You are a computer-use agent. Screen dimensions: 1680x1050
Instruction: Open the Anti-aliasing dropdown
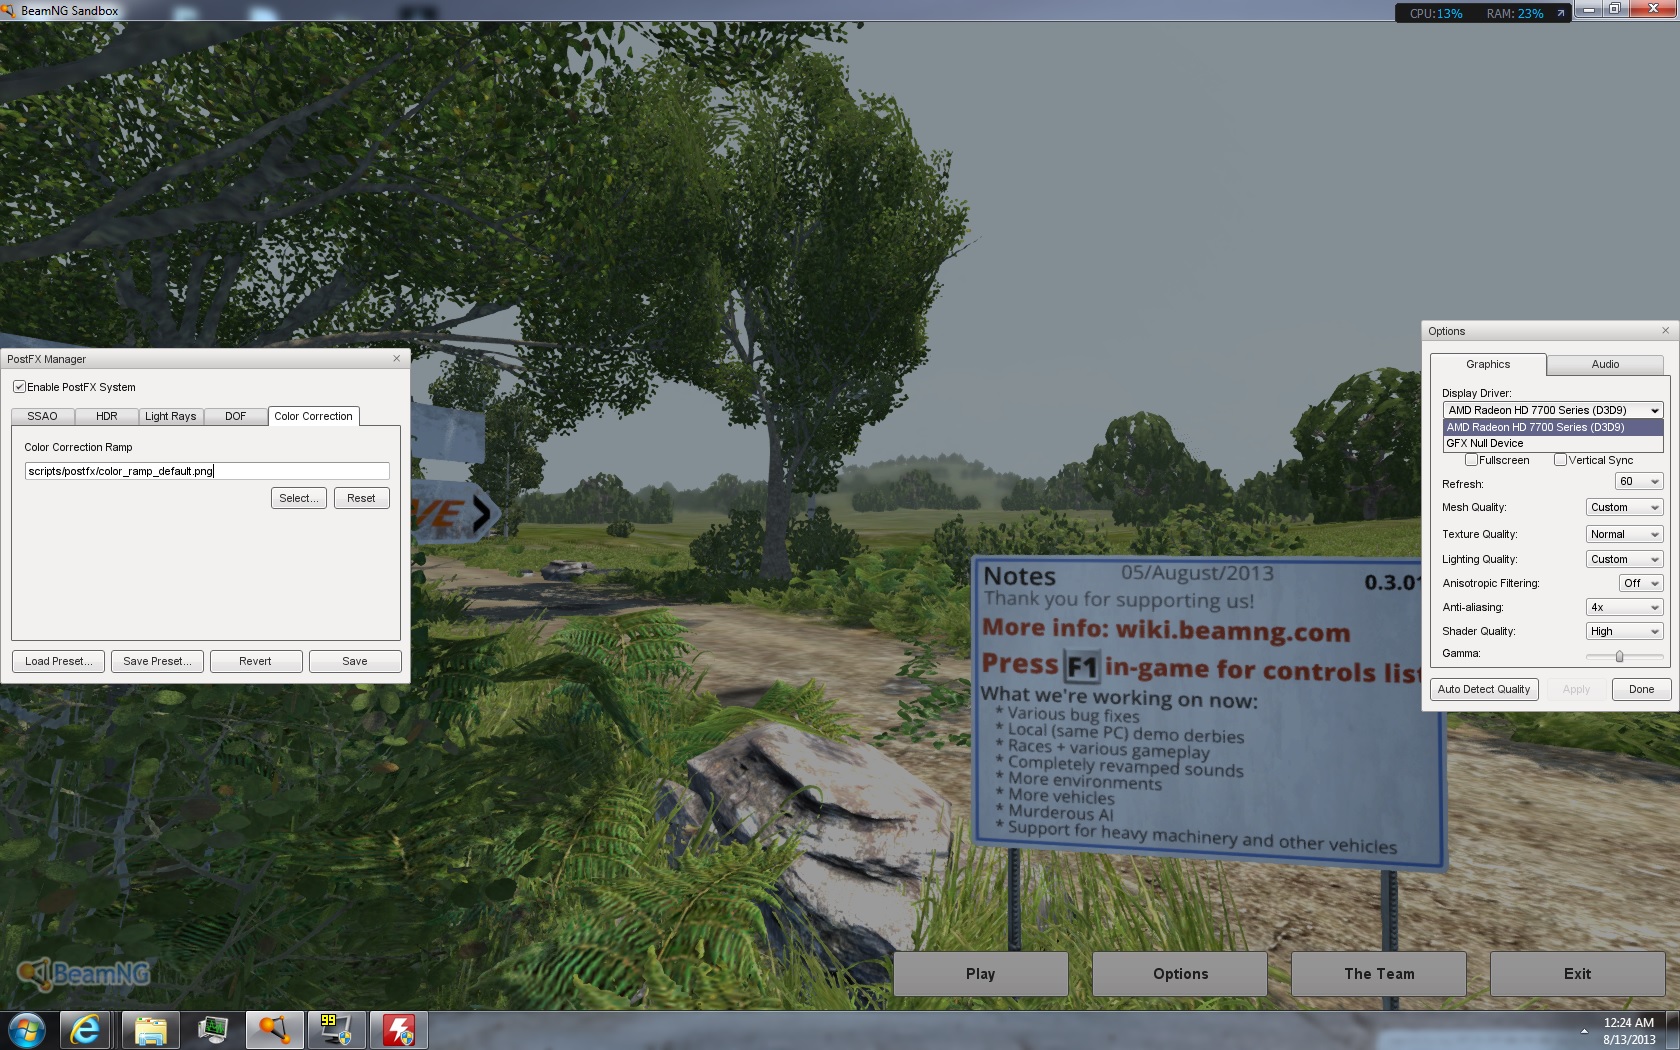1625,607
